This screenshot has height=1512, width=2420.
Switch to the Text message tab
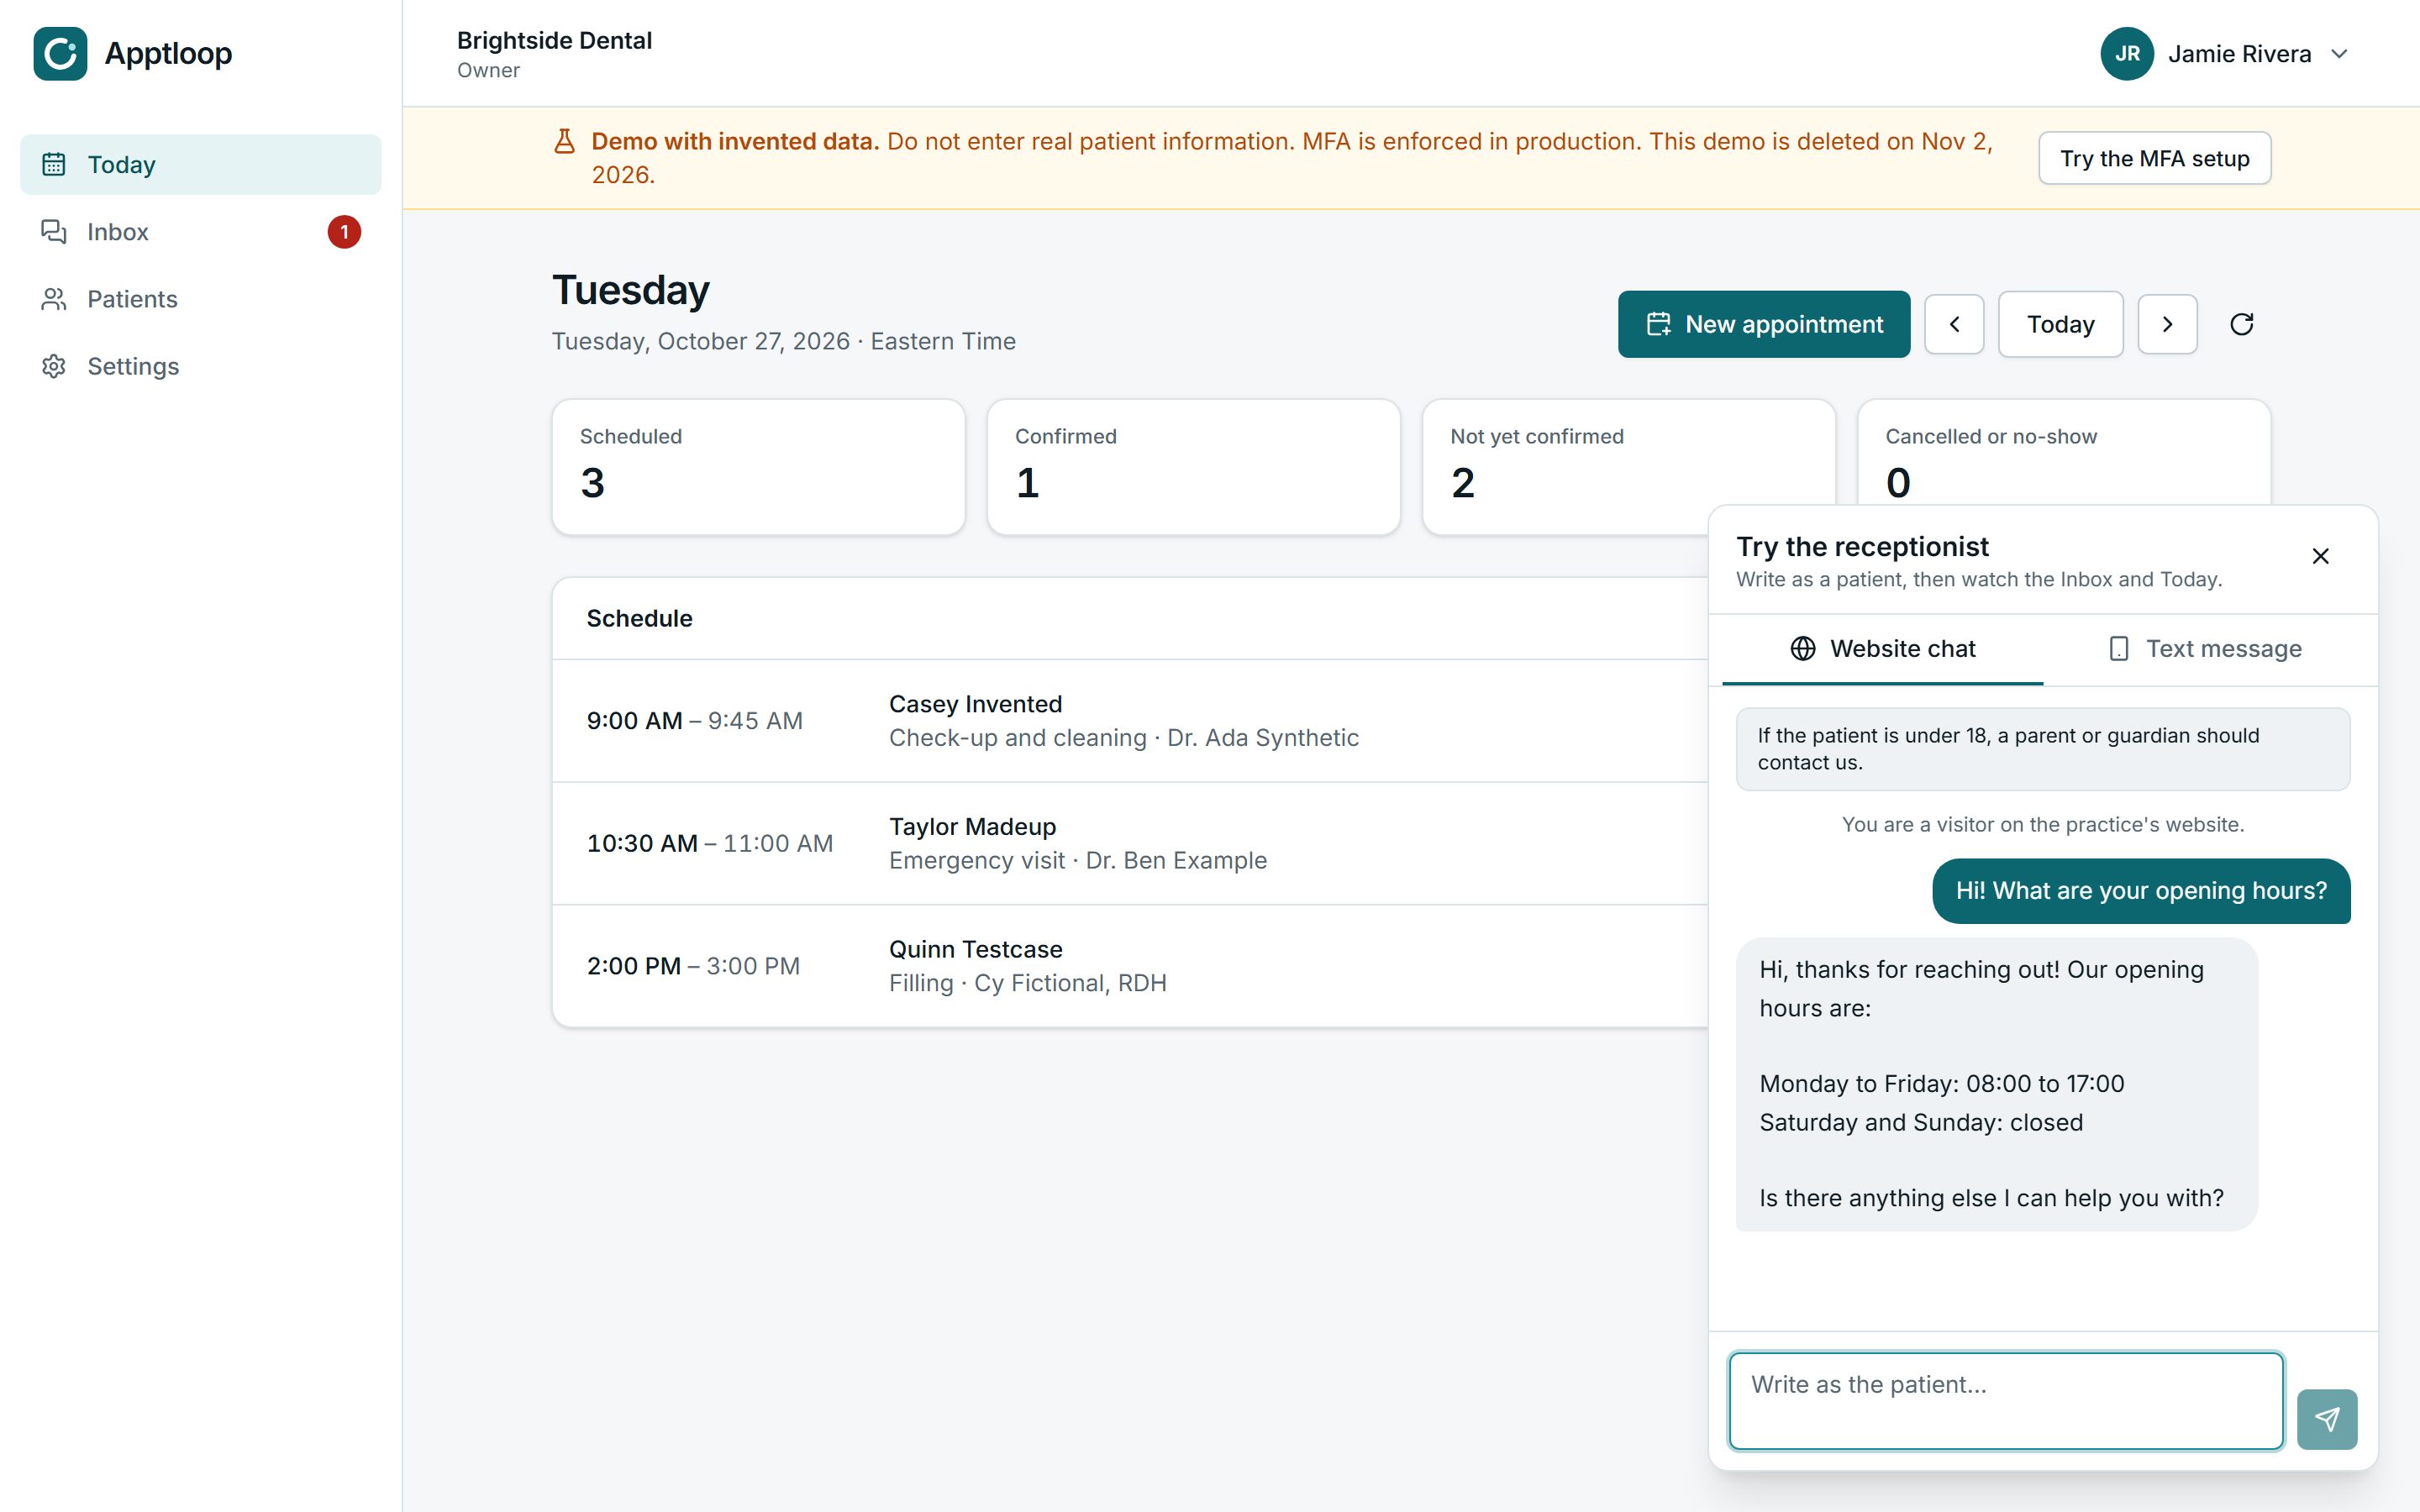click(x=2204, y=649)
